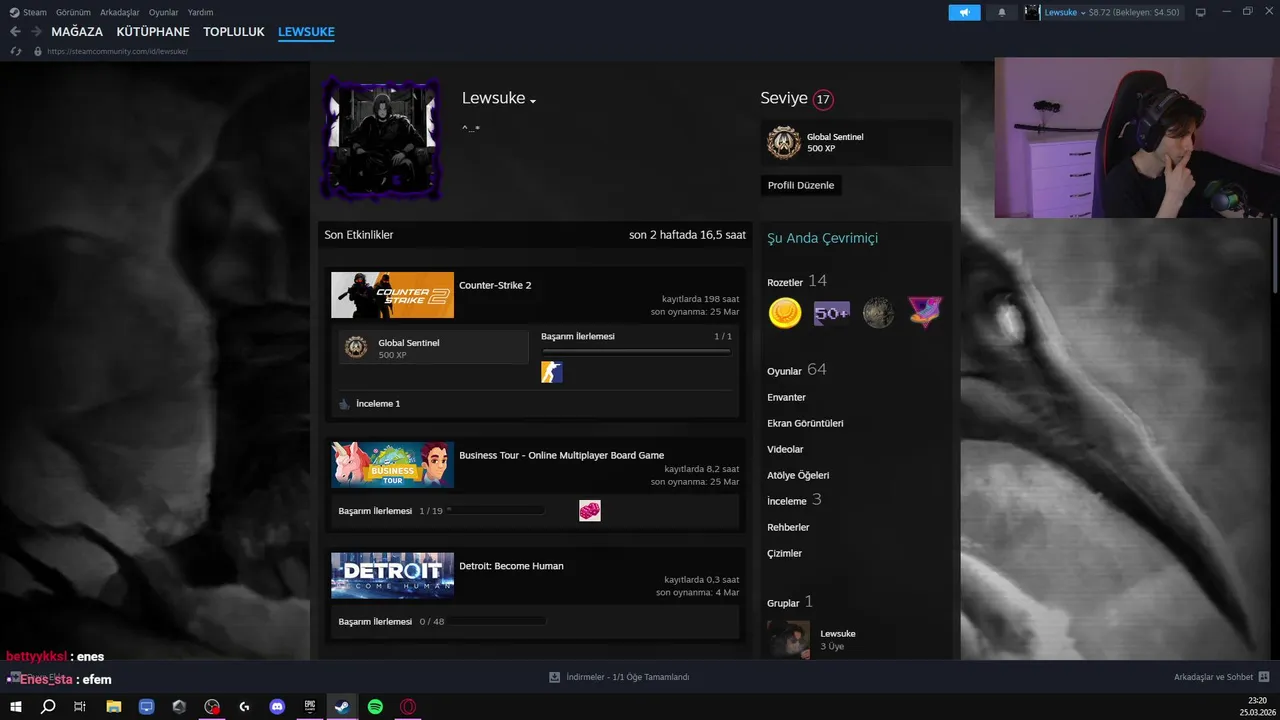Open the Arkadaşlar menu
This screenshot has width=1280, height=720.
pos(119,12)
